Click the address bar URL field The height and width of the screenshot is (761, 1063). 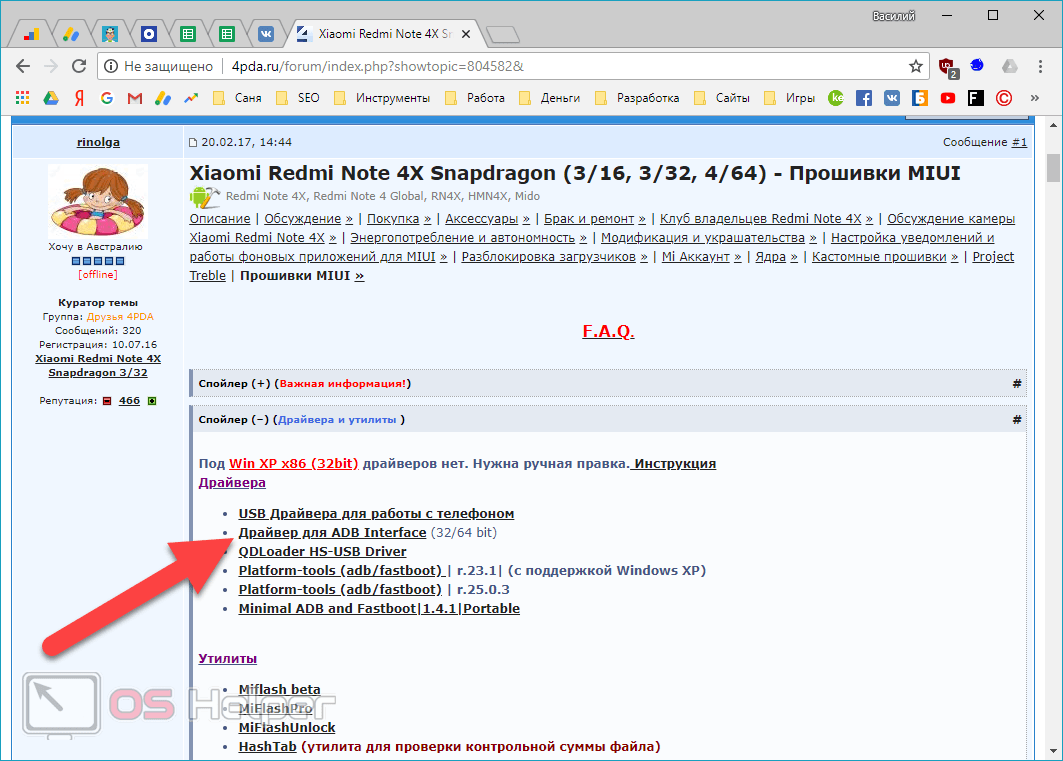click(500, 66)
